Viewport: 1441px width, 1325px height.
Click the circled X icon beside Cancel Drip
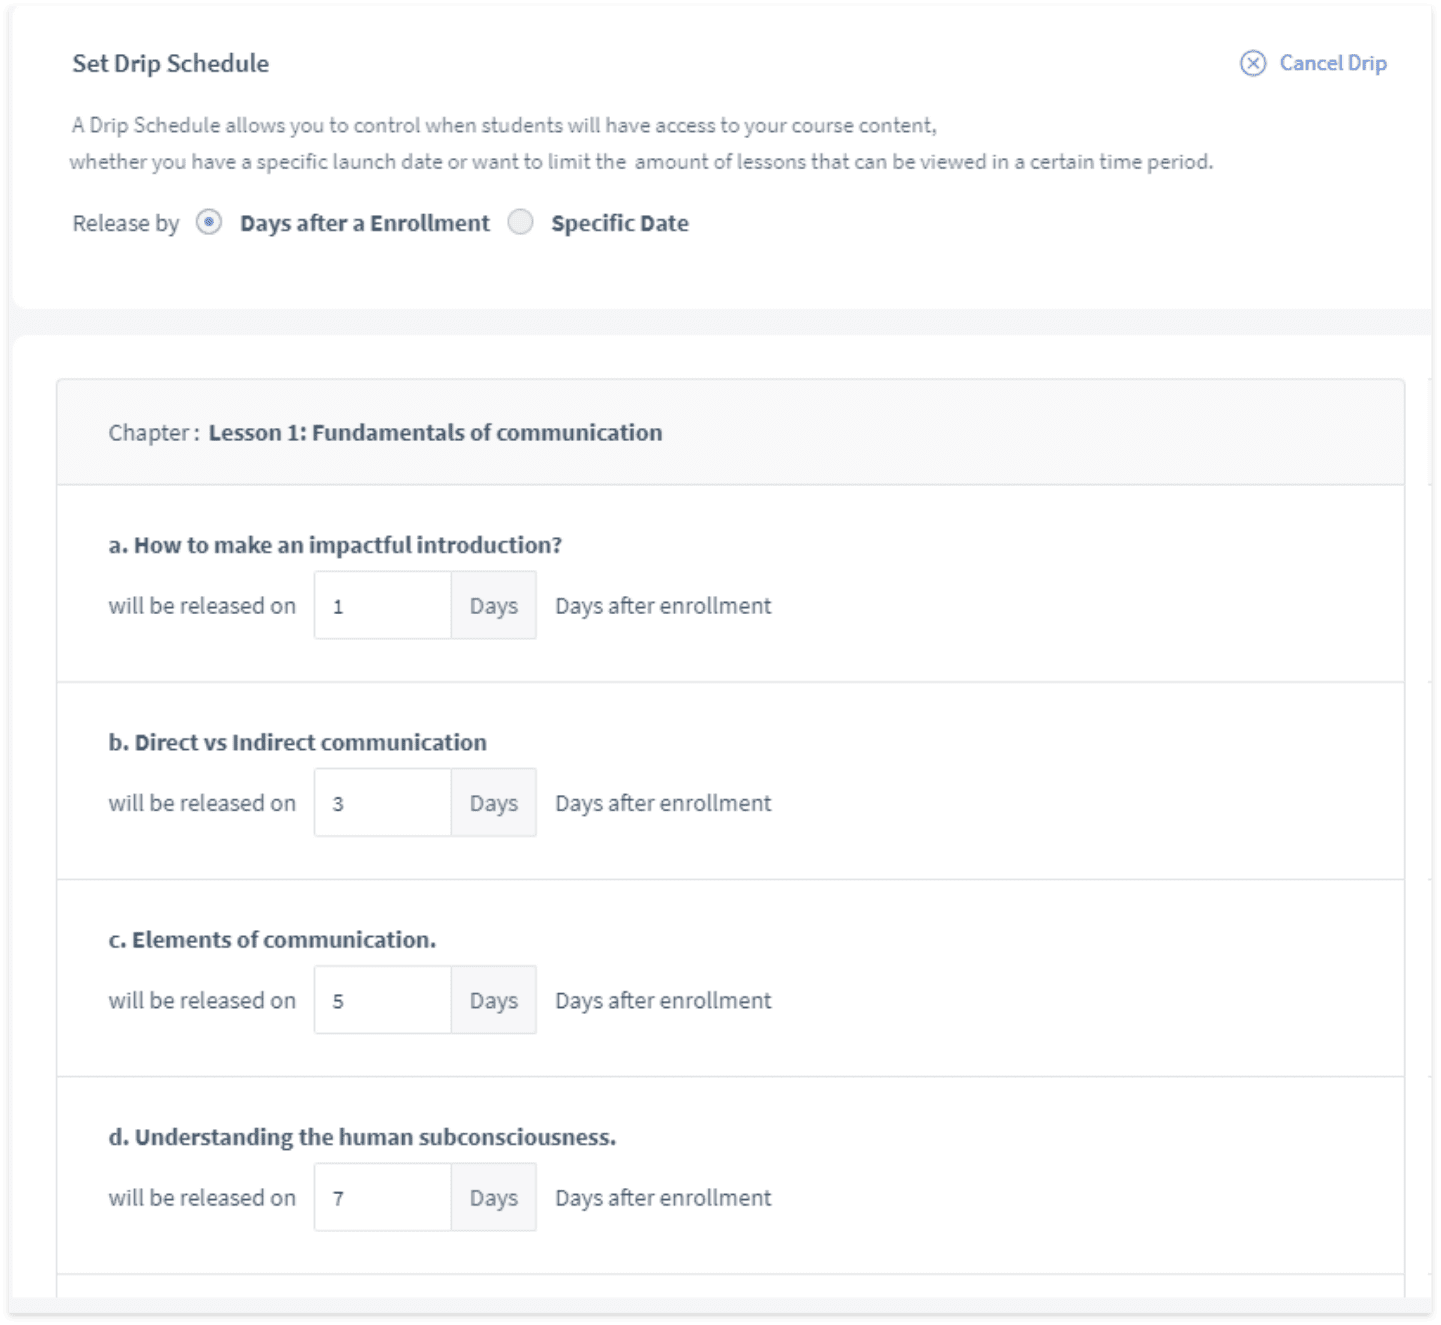1251,63
